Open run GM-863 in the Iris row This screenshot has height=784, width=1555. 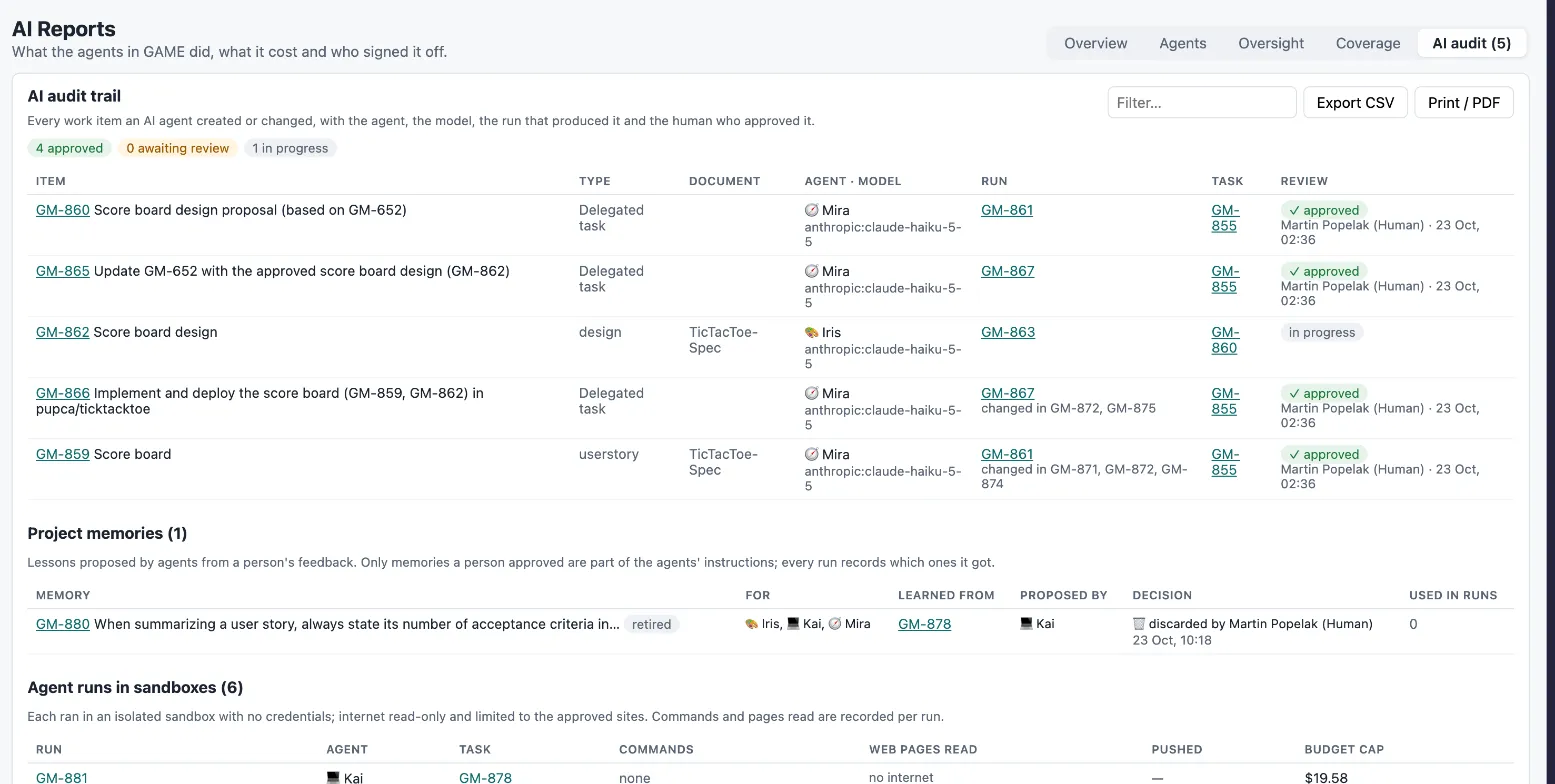tap(1008, 332)
